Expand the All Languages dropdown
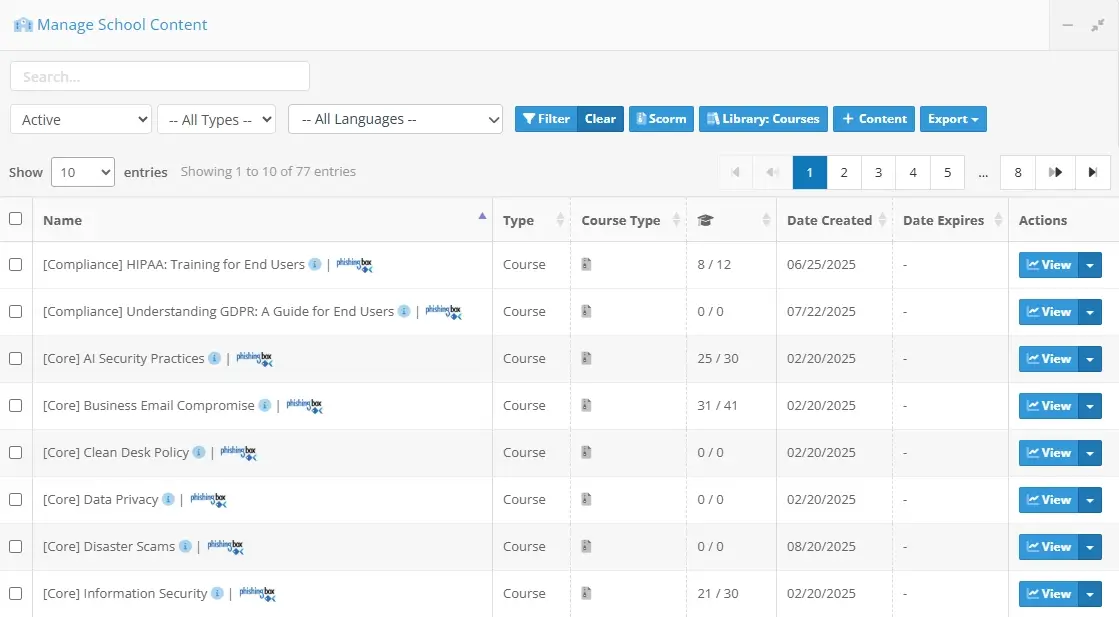1119x617 pixels. click(x=395, y=119)
